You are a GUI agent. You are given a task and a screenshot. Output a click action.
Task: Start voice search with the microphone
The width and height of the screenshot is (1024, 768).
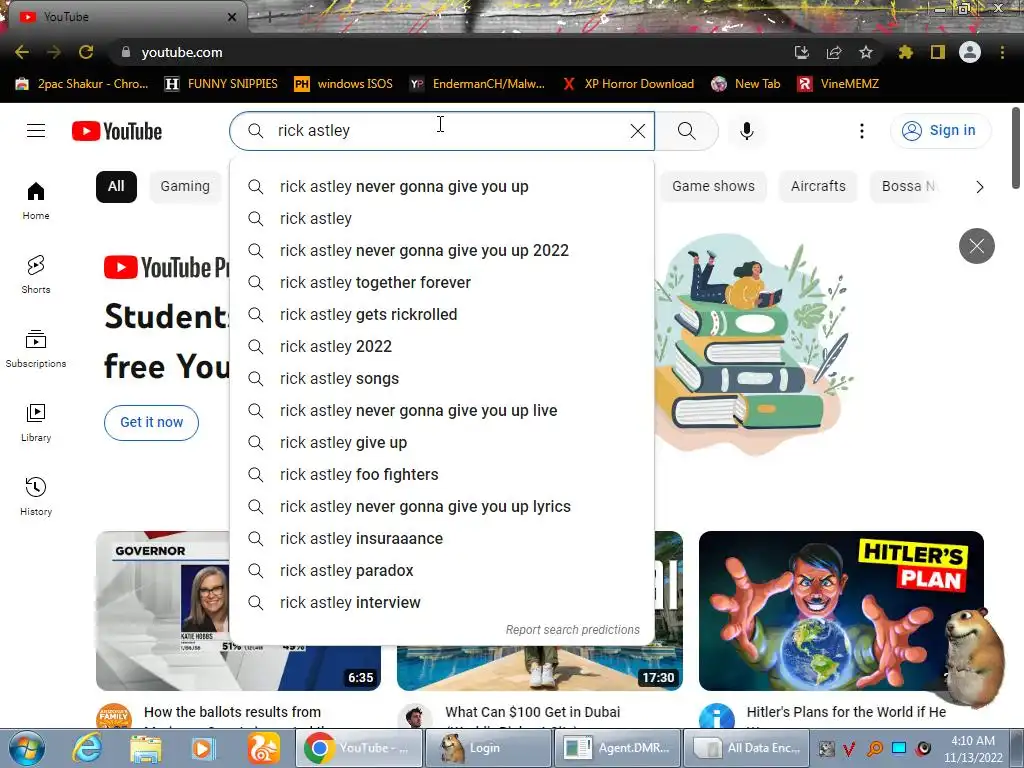coord(746,131)
